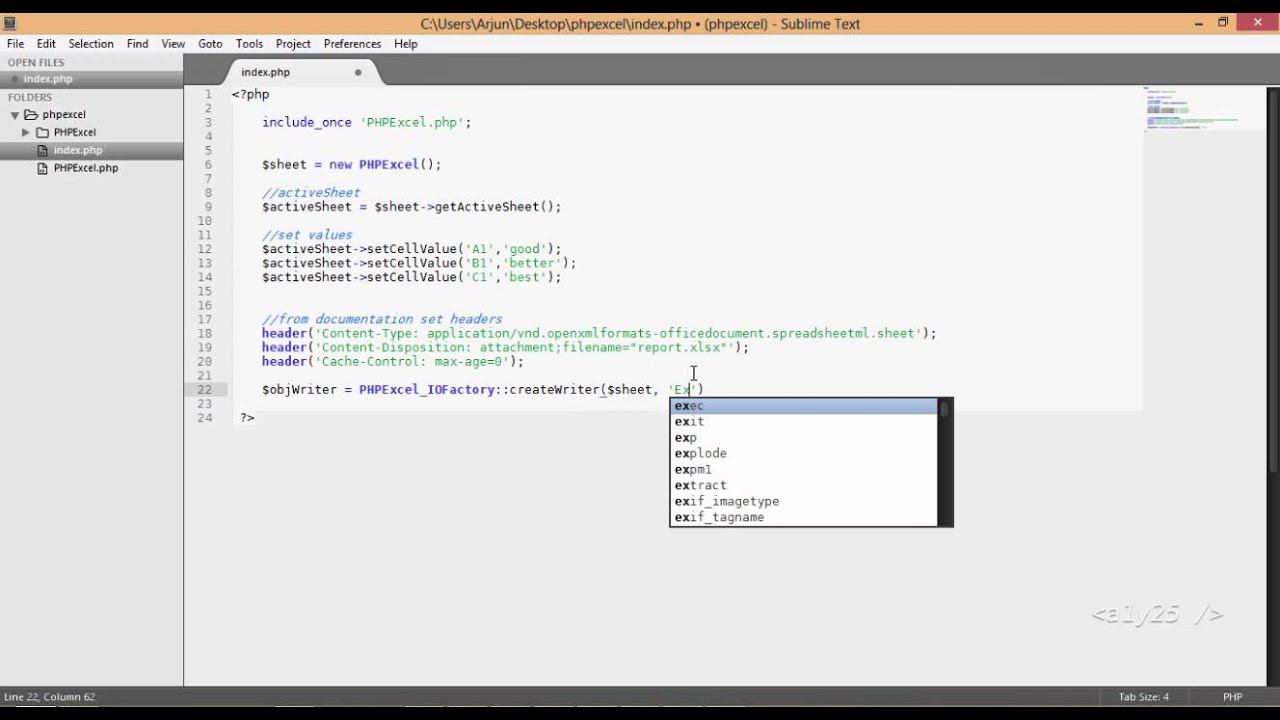The width and height of the screenshot is (1280, 720).
Task: Choose 'exp' from autocomplete list
Action: [804, 438]
